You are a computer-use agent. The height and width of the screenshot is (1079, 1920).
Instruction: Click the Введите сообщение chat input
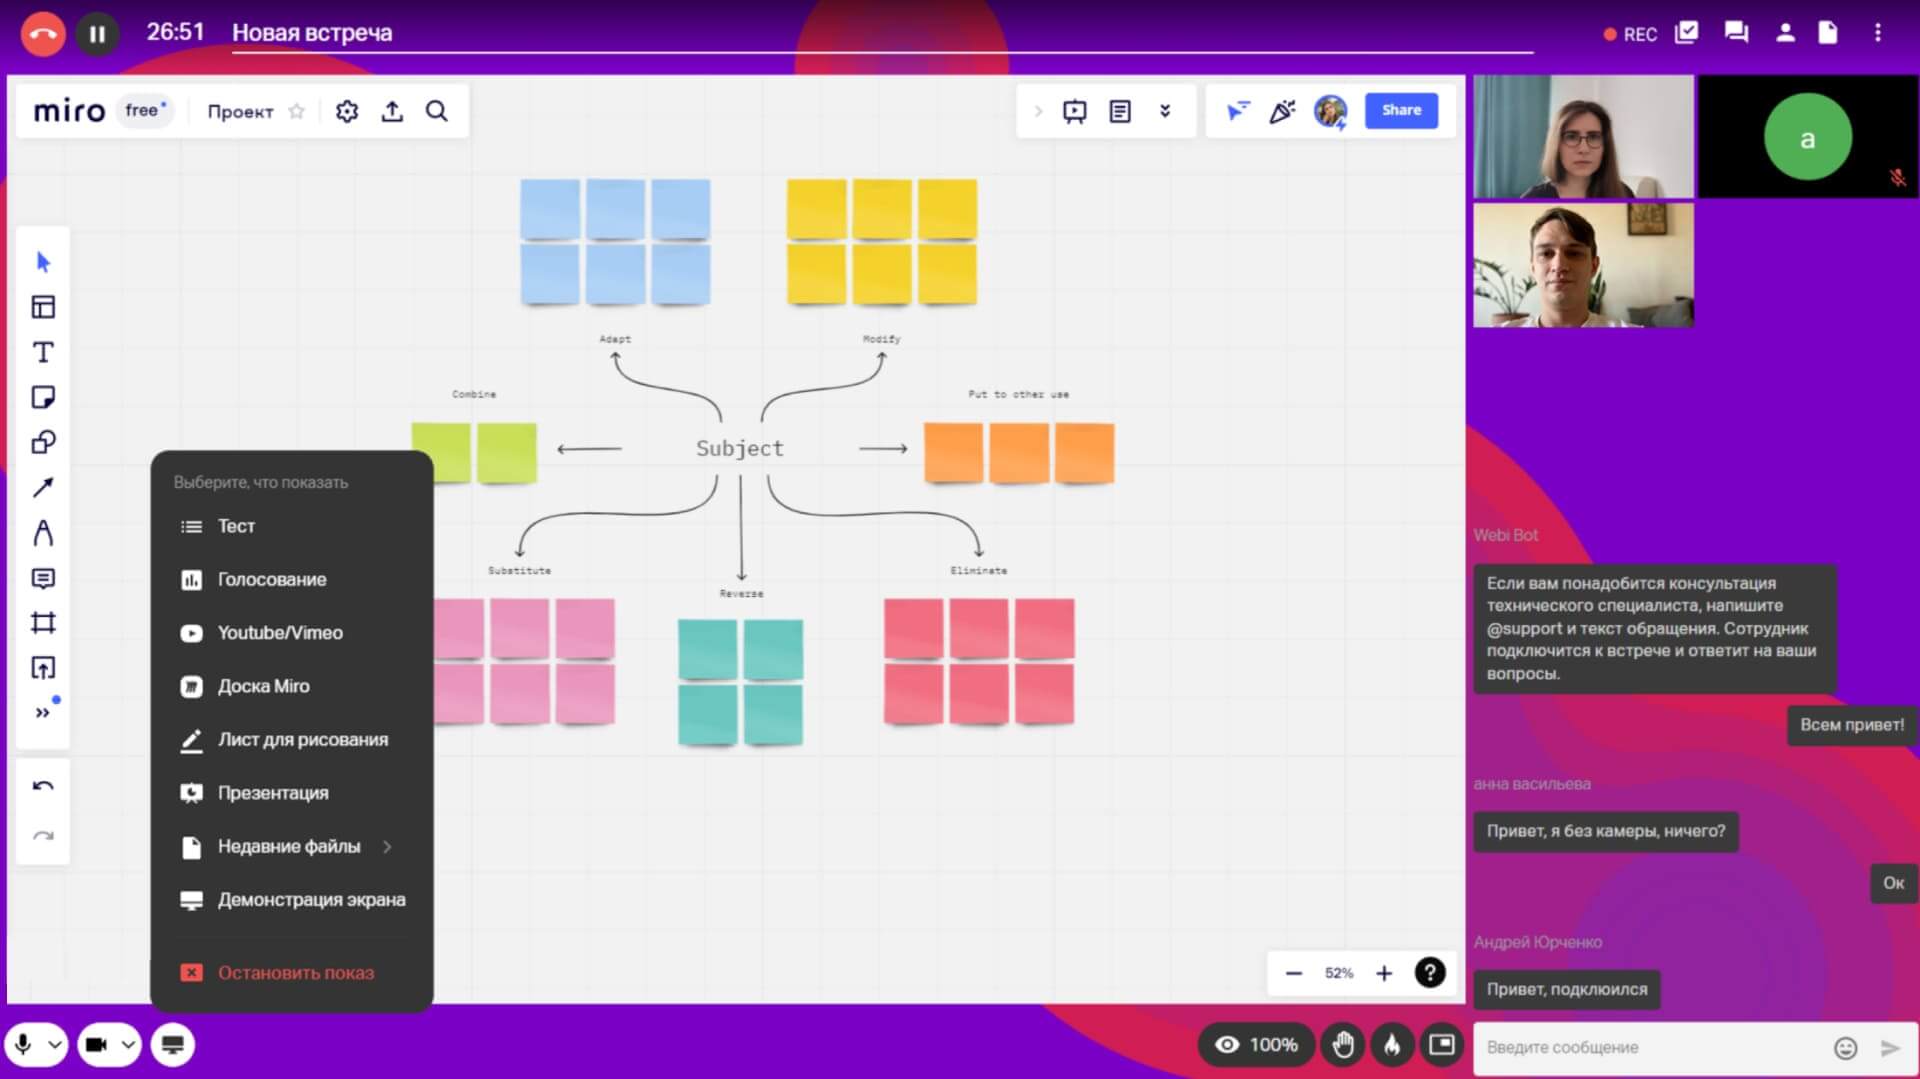coord(1650,1047)
